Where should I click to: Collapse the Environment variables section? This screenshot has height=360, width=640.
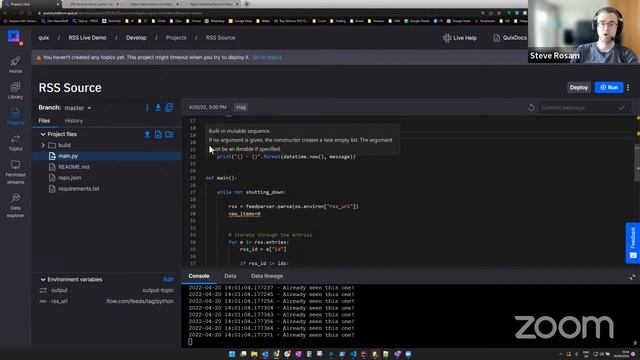43,280
